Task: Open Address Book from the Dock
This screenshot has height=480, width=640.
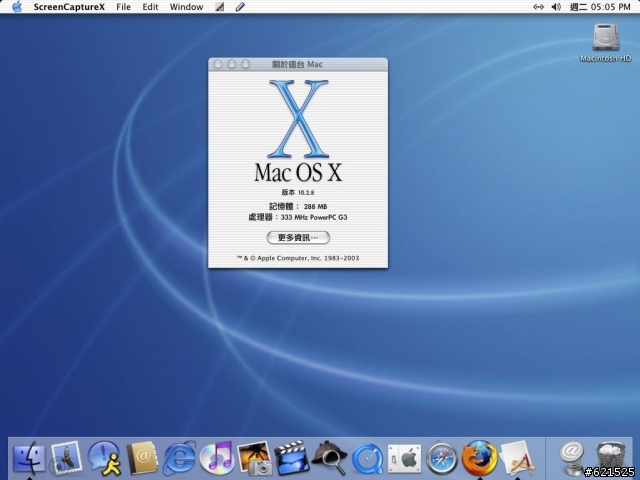Action: [142, 458]
